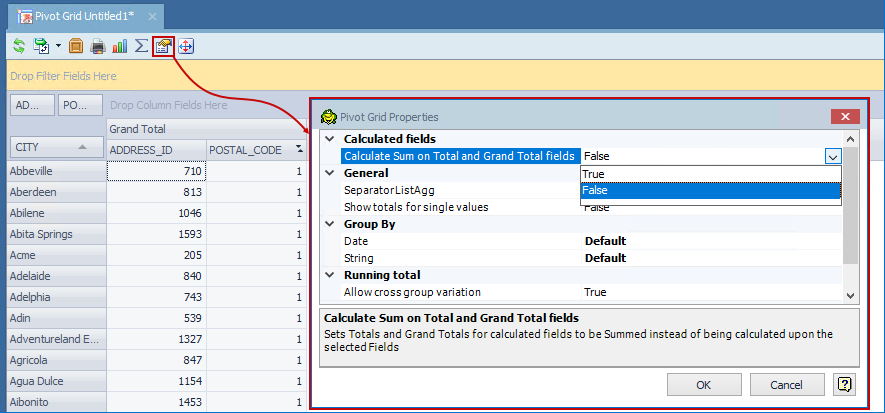The width and height of the screenshot is (885, 413).
Task: Select the Adin row header
Action: [56, 318]
